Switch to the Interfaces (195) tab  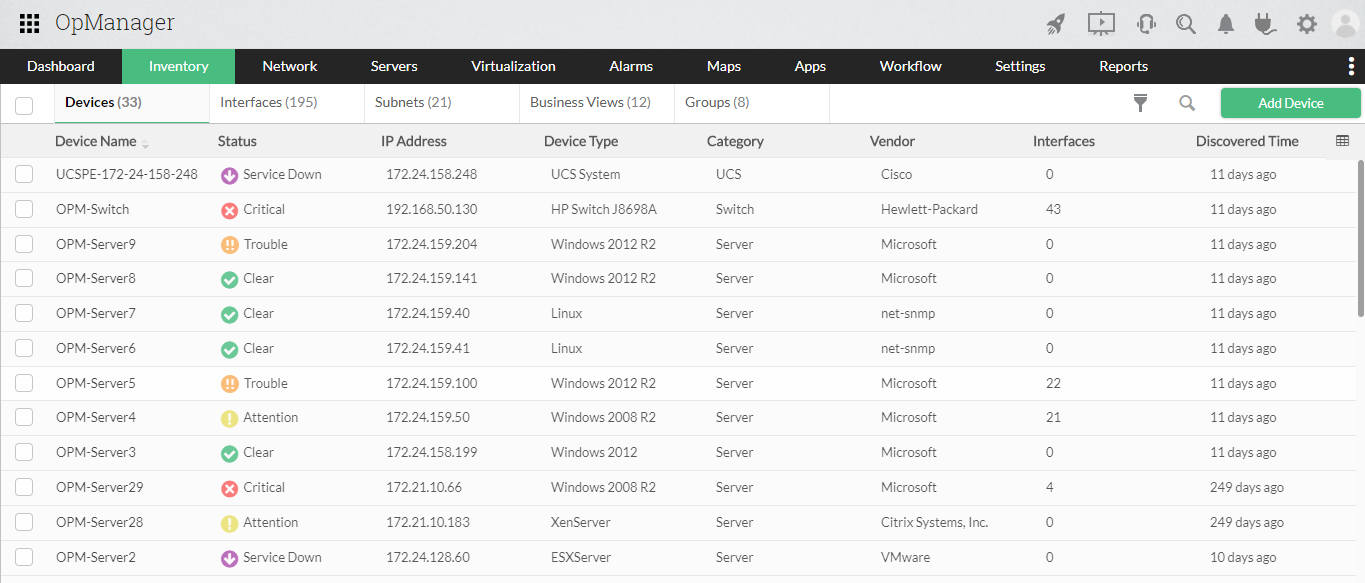pos(268,102)
